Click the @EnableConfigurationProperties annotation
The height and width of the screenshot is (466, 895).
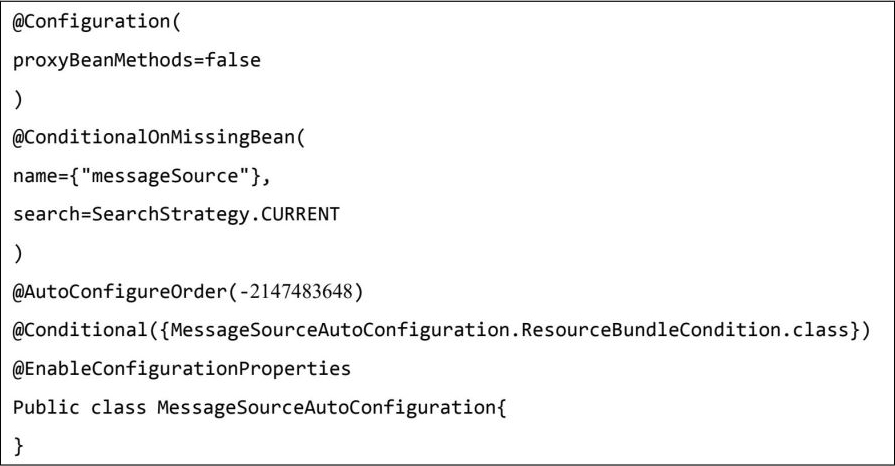[182, 368]
